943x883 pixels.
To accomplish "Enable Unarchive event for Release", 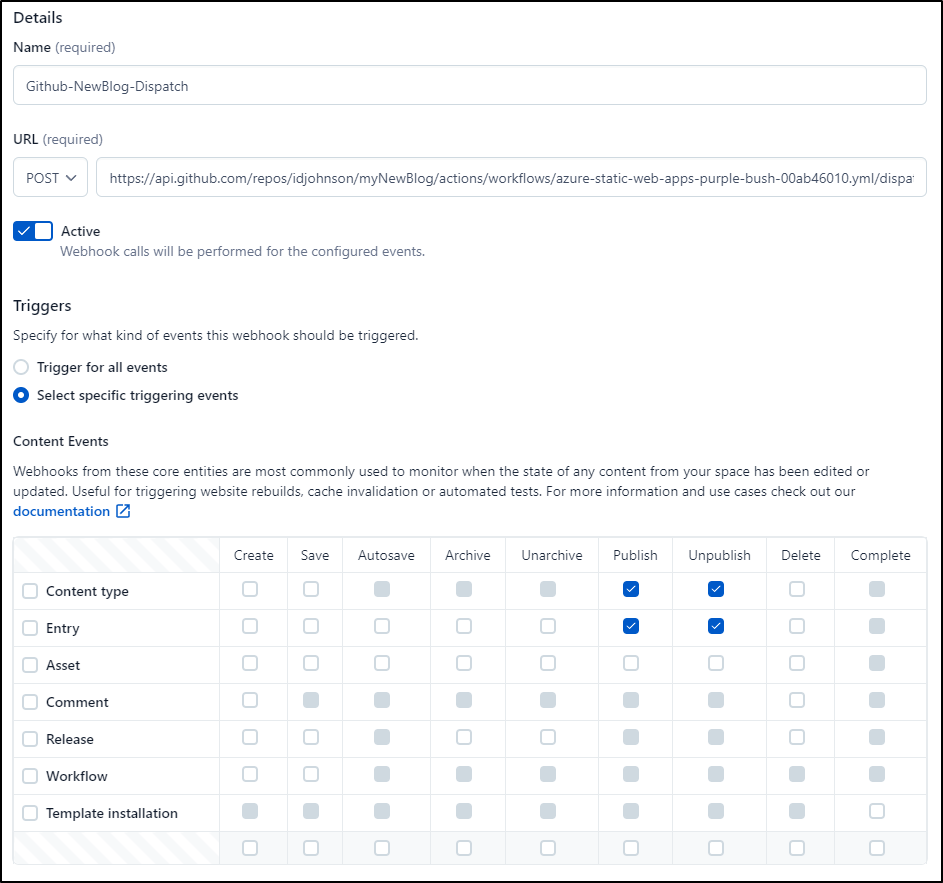I will pos(548,737).
